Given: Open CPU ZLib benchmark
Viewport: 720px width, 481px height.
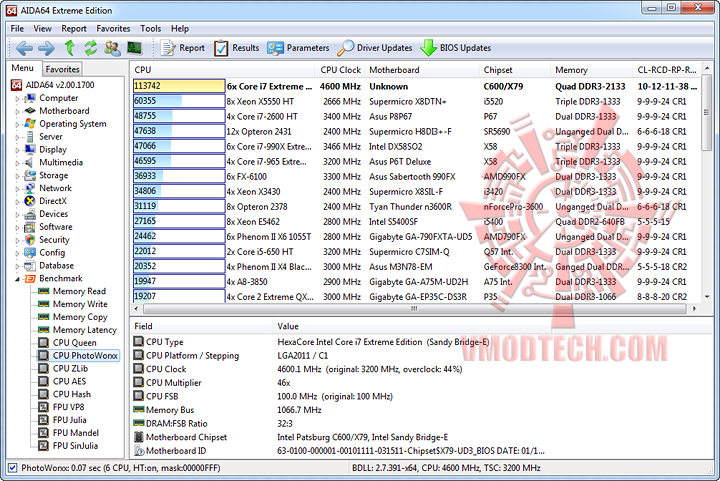Looking at the screenshot, I should coord(63,368).
